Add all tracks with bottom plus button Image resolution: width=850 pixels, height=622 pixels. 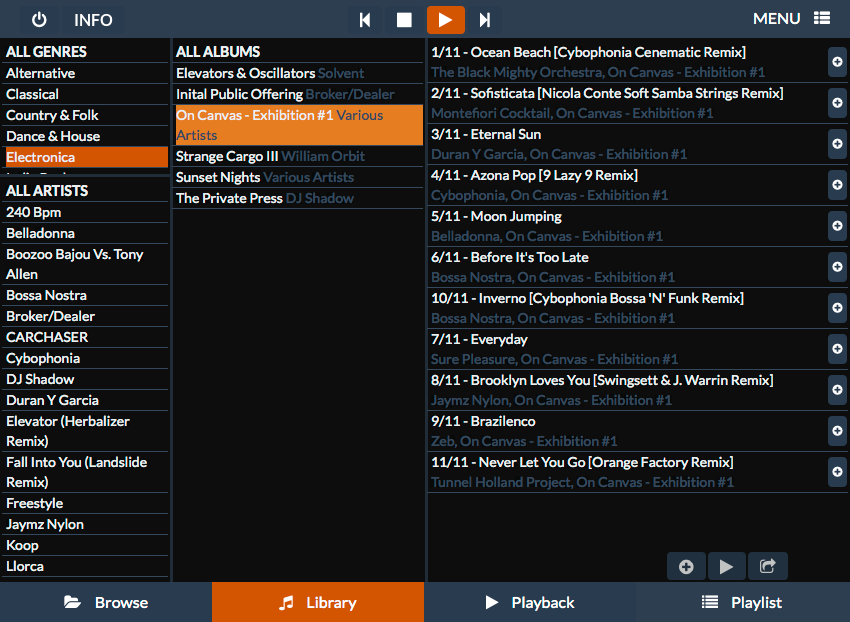pos(686,567)
